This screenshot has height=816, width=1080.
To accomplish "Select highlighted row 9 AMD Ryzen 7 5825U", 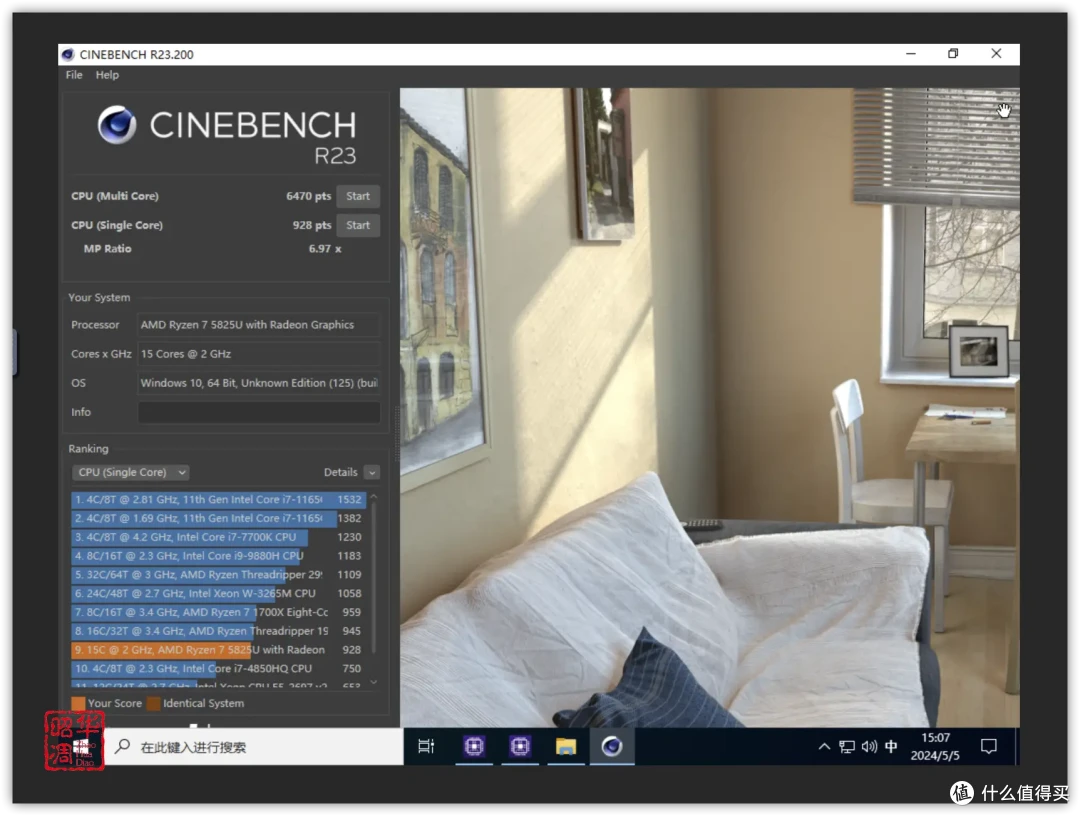I will click(x=218, y=649).
